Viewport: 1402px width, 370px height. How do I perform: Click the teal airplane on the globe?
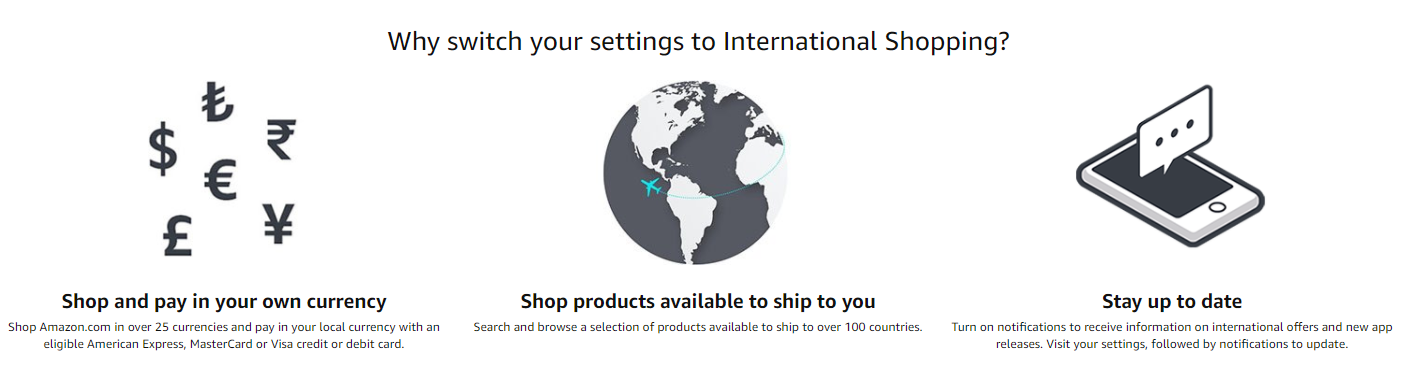click(x=652, y=186)
